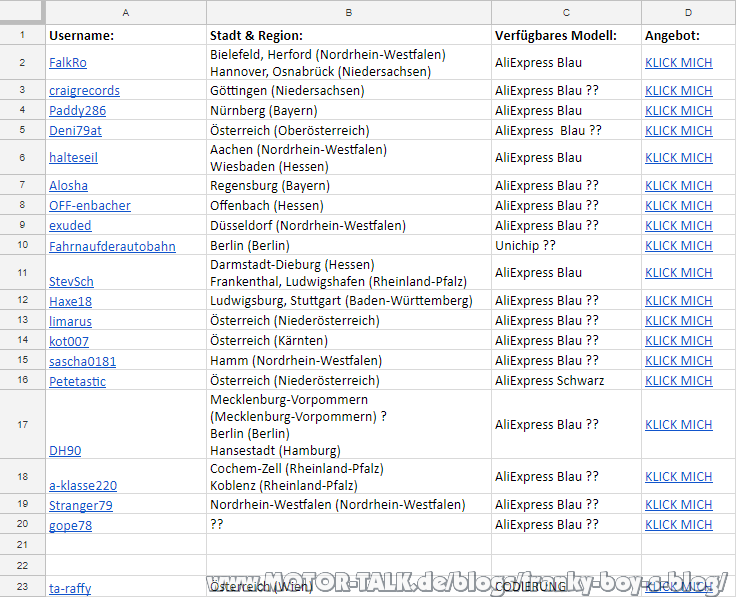Open the gope78 username link

(70, 526)
